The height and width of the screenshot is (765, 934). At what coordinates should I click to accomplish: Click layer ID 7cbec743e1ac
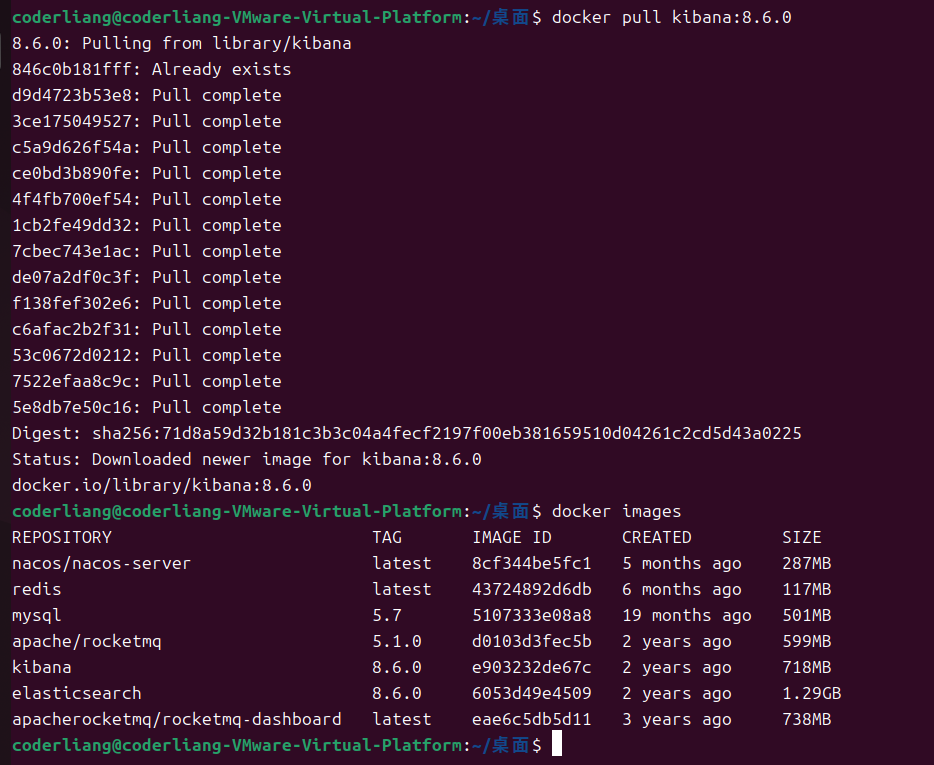point(72,251)
